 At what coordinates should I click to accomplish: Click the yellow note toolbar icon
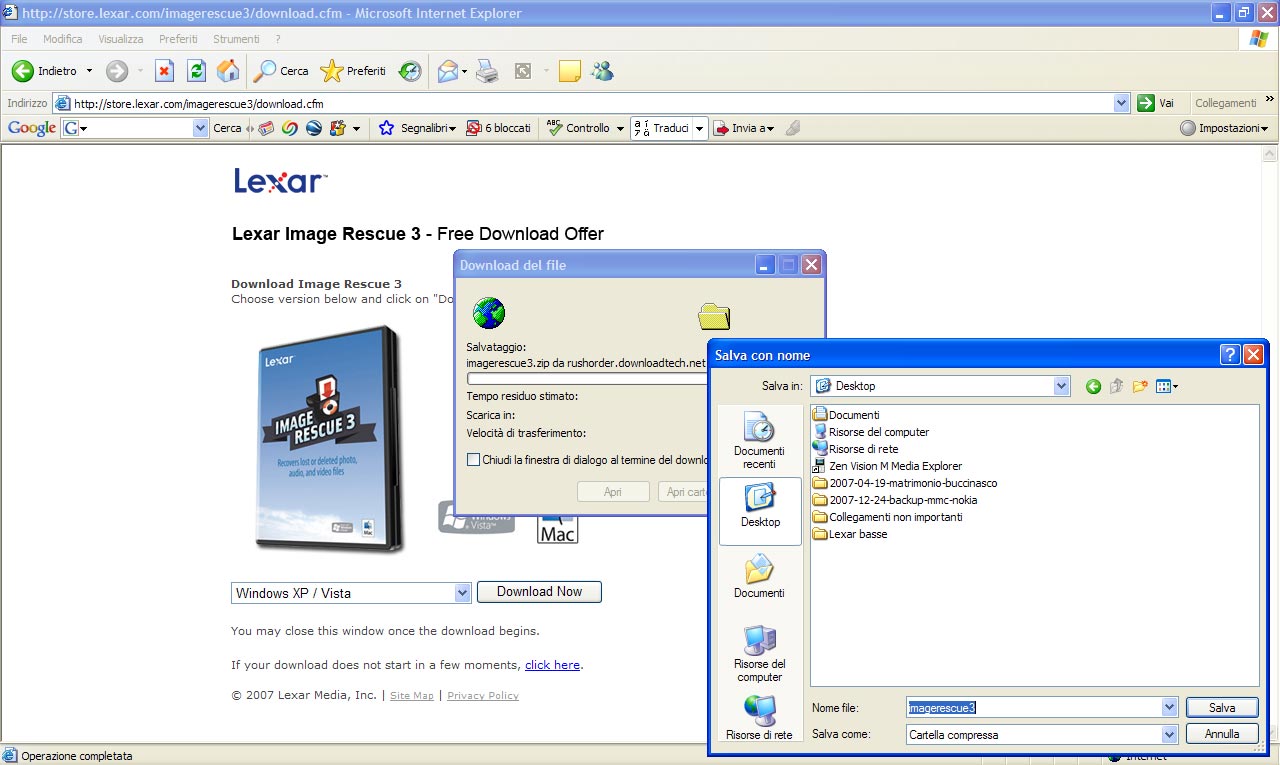point(570,71)
